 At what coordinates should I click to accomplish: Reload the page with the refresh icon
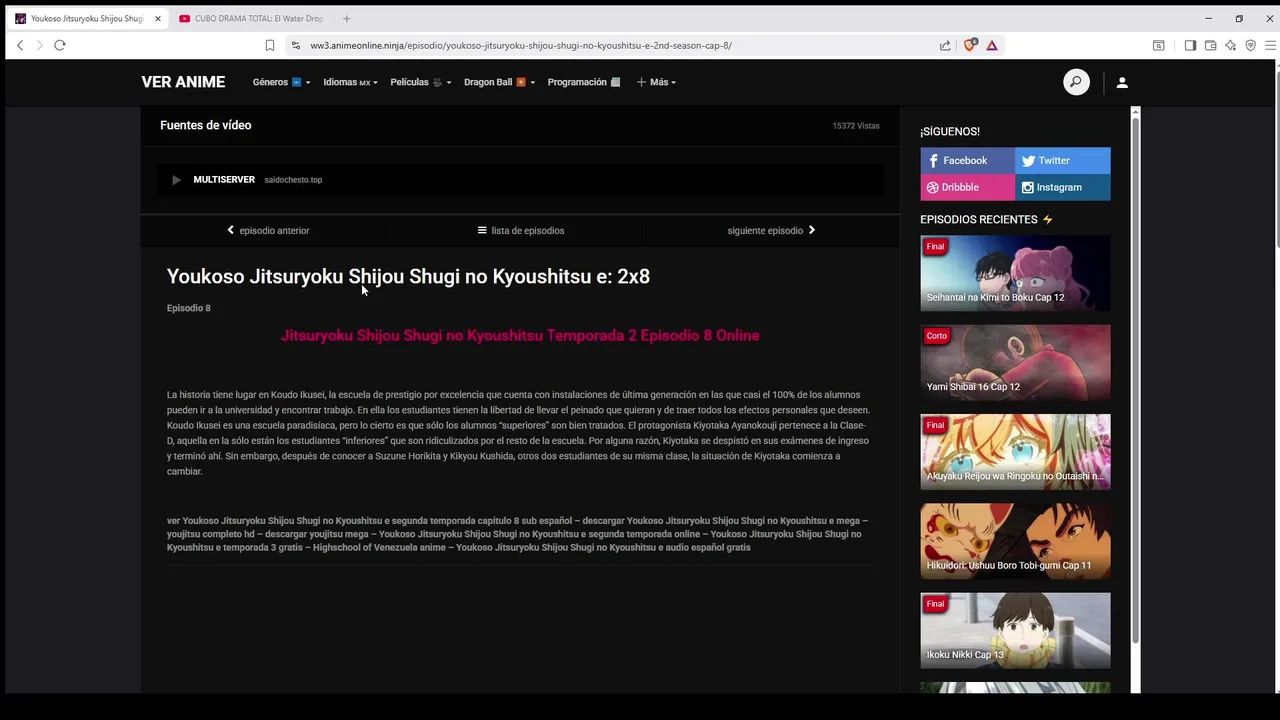60,45
